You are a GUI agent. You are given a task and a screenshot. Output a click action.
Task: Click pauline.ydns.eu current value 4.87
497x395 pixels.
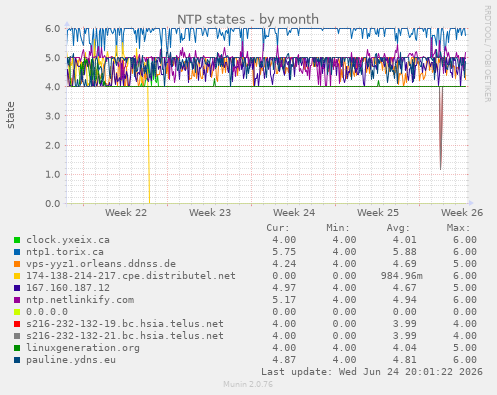[x=284, y=360]
